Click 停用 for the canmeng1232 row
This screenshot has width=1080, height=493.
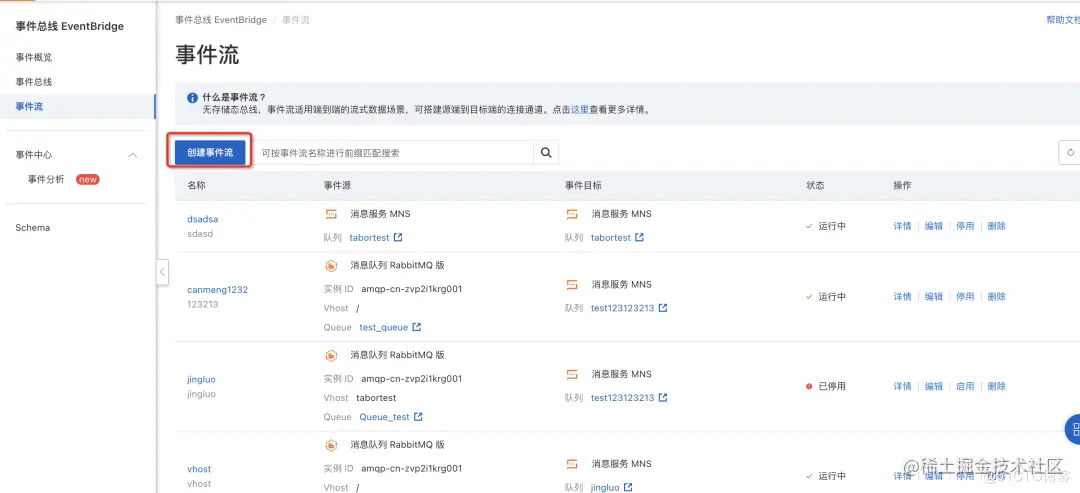tap(965, 297)
